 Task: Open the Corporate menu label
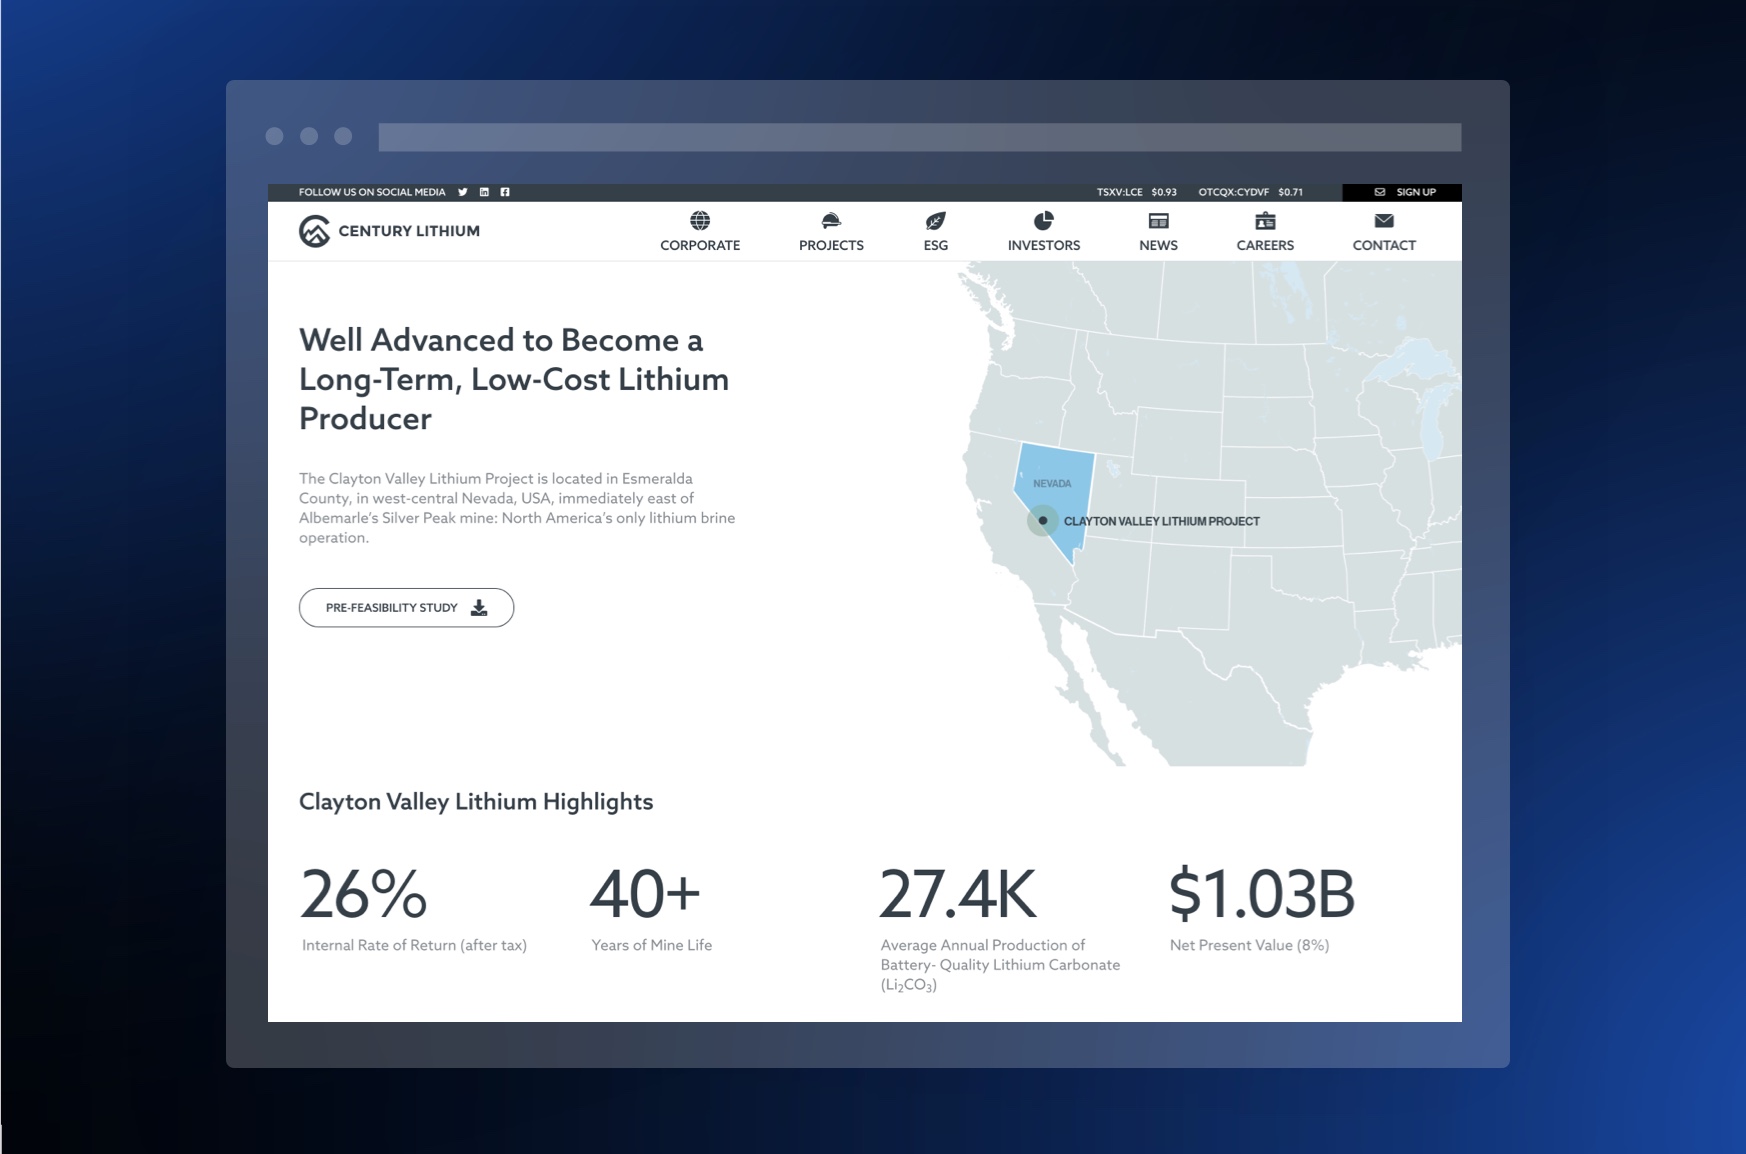[700, 245]
